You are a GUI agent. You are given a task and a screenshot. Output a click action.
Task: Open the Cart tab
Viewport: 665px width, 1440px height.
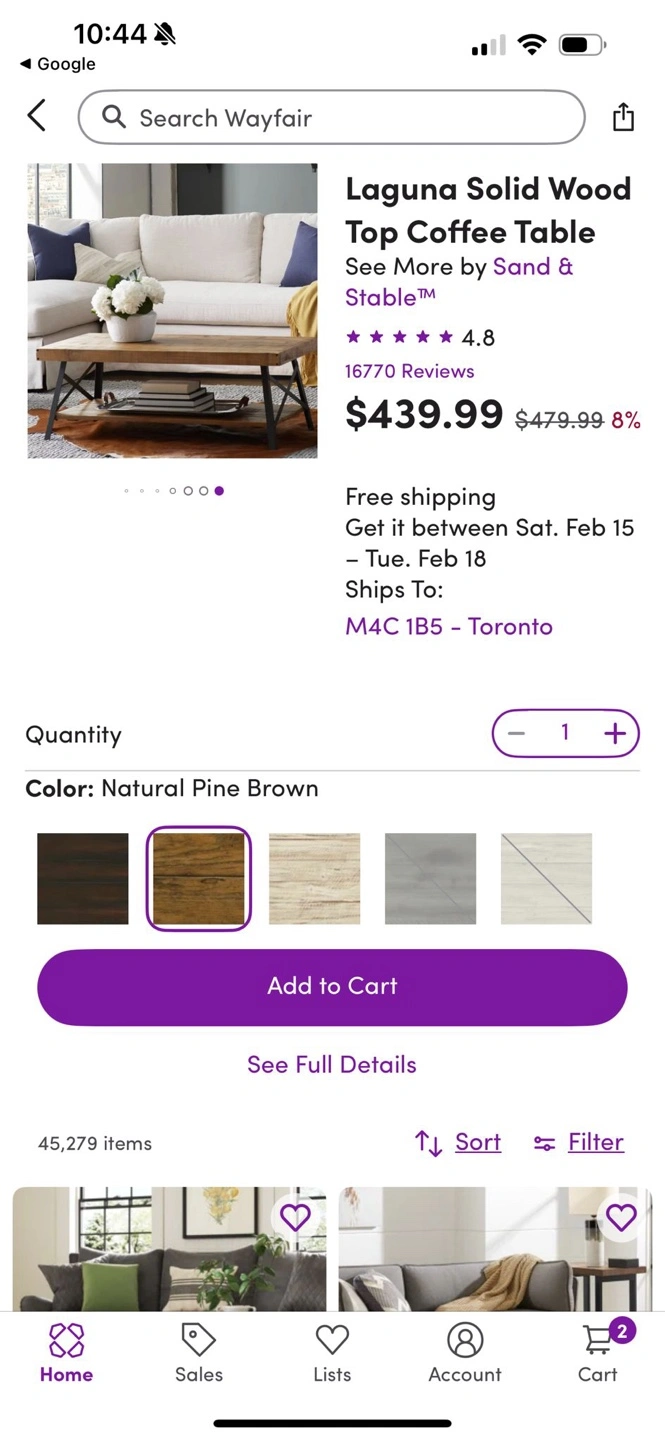coord(598,1353)
